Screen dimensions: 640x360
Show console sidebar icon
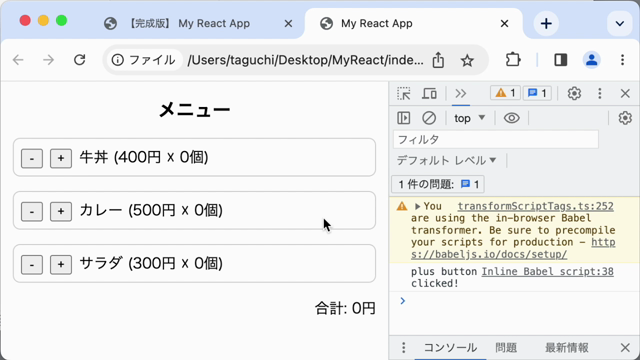point(404,118)
